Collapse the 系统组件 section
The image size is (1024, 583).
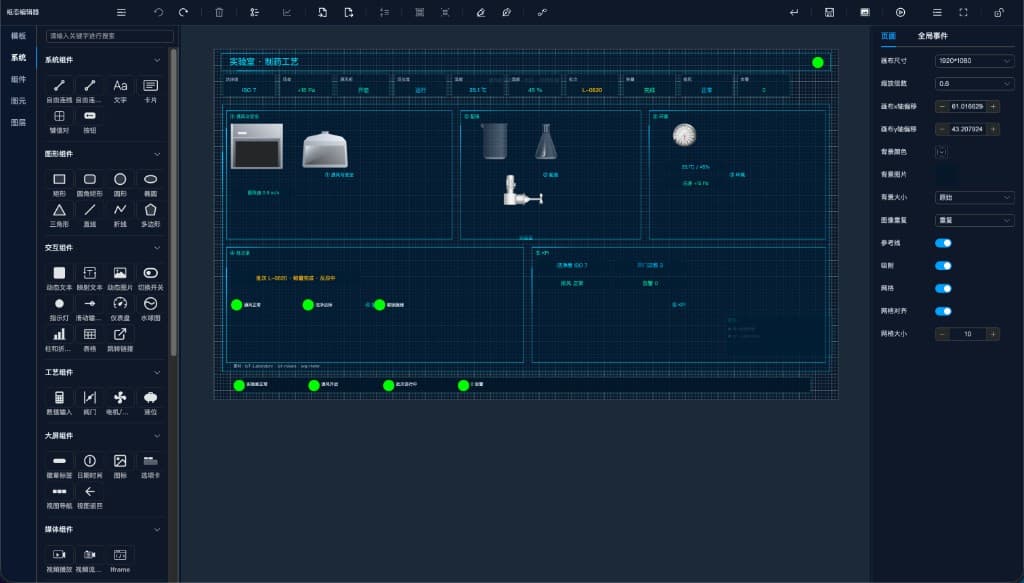[x=157, y=60]
